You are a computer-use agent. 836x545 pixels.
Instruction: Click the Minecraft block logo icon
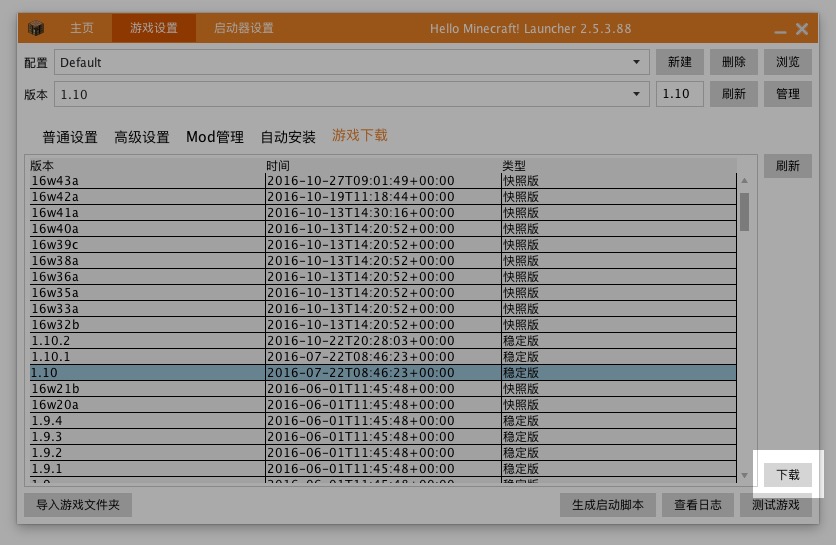point(36,28)
